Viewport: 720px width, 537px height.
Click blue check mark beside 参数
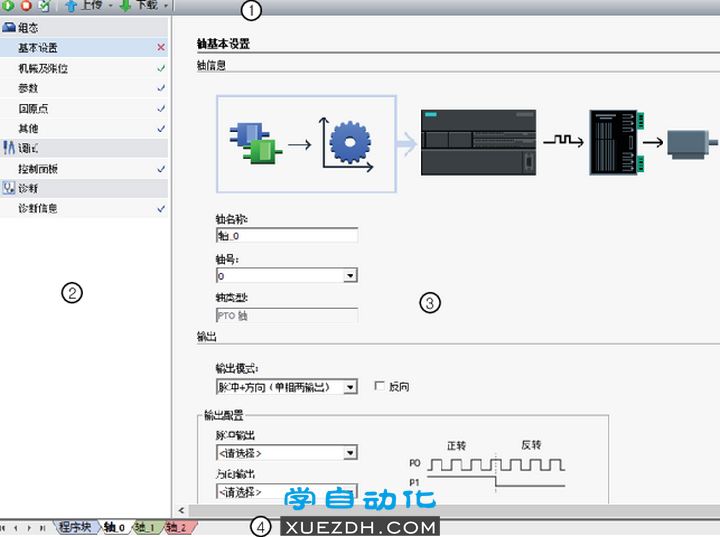161,88
